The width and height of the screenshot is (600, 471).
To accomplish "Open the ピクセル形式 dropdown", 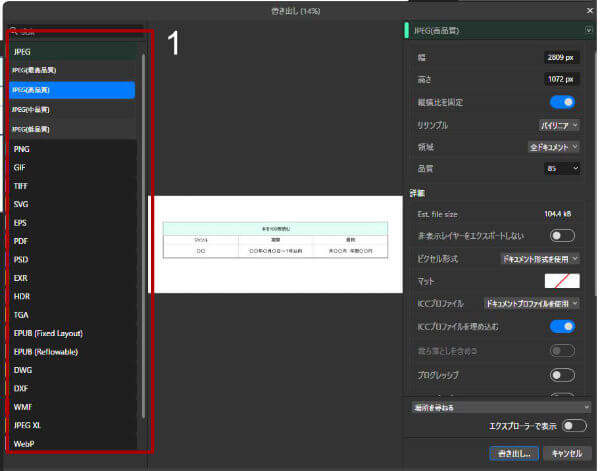I will (540, 258).
